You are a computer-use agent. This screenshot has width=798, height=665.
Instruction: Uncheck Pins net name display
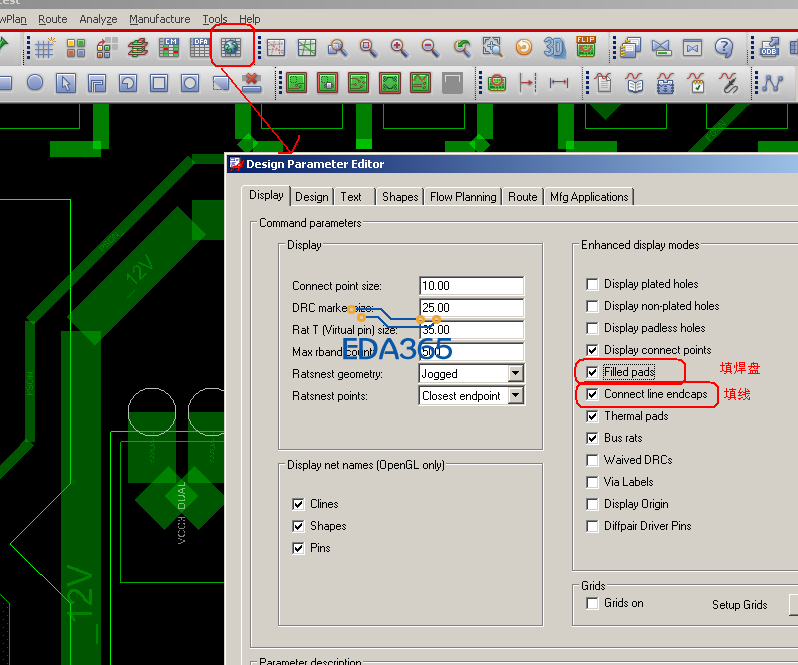(298, 548)
